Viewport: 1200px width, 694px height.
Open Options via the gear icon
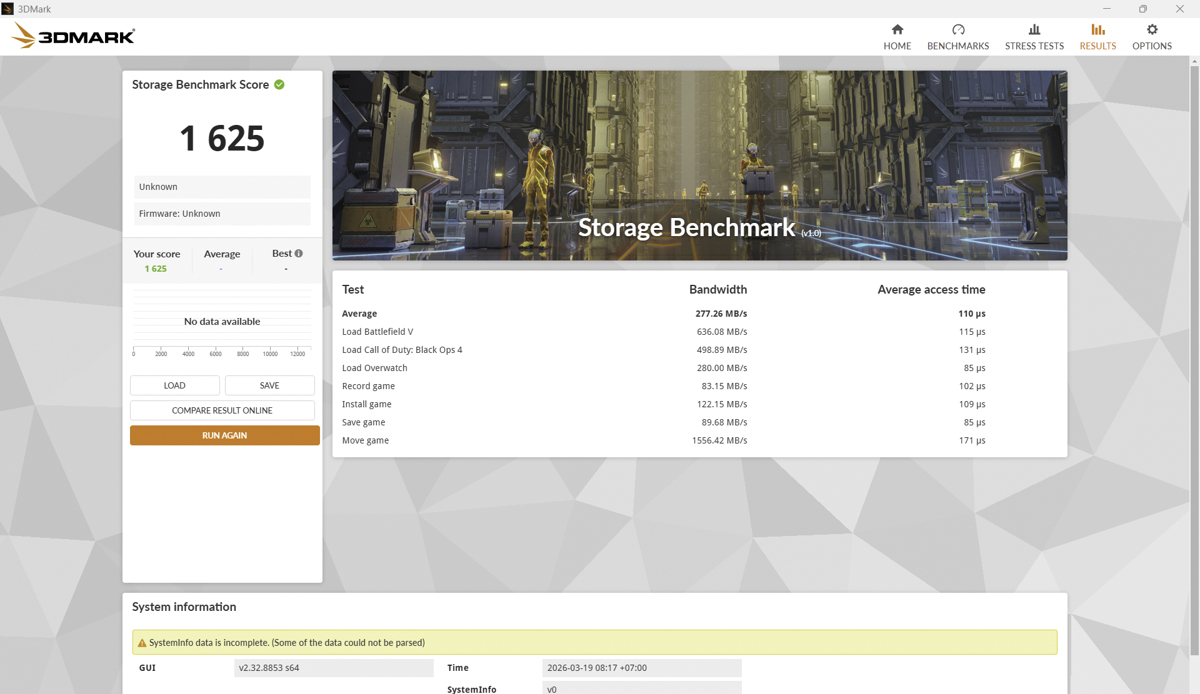coord(1152,31)
